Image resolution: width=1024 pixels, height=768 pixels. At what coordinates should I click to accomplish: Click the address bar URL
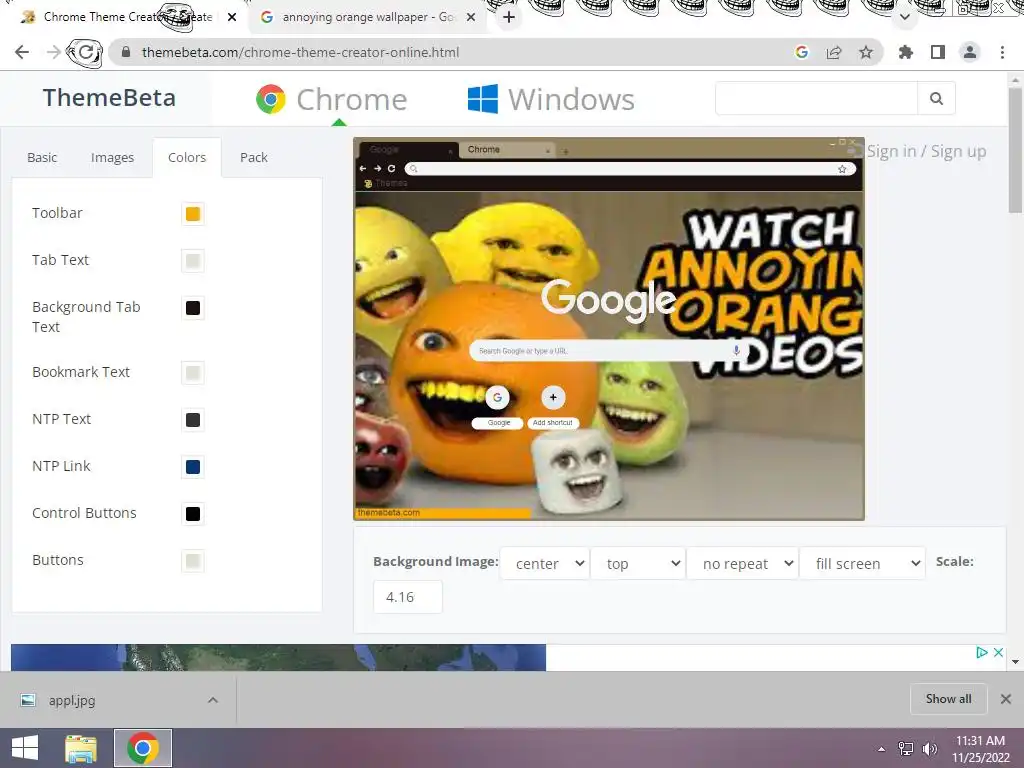(x=300, y=52)
